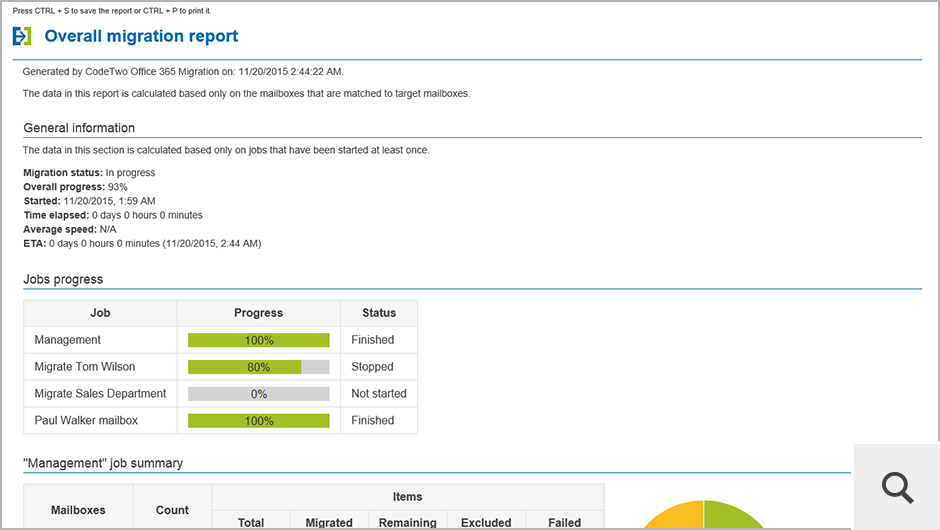The image size is (940, 530).
Task: Click the Time elapsed line
Action: tap(113, 215)
